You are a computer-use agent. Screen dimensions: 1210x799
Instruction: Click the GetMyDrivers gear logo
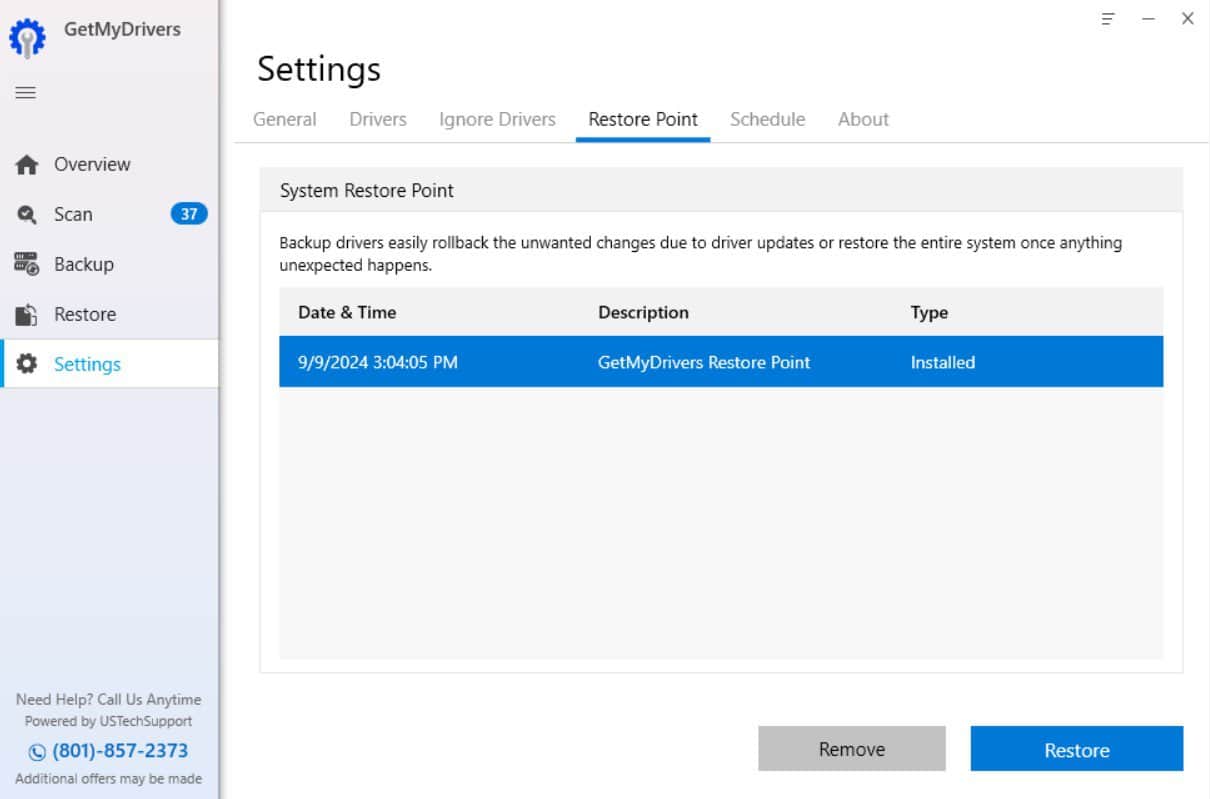click(x=28, y=38)
